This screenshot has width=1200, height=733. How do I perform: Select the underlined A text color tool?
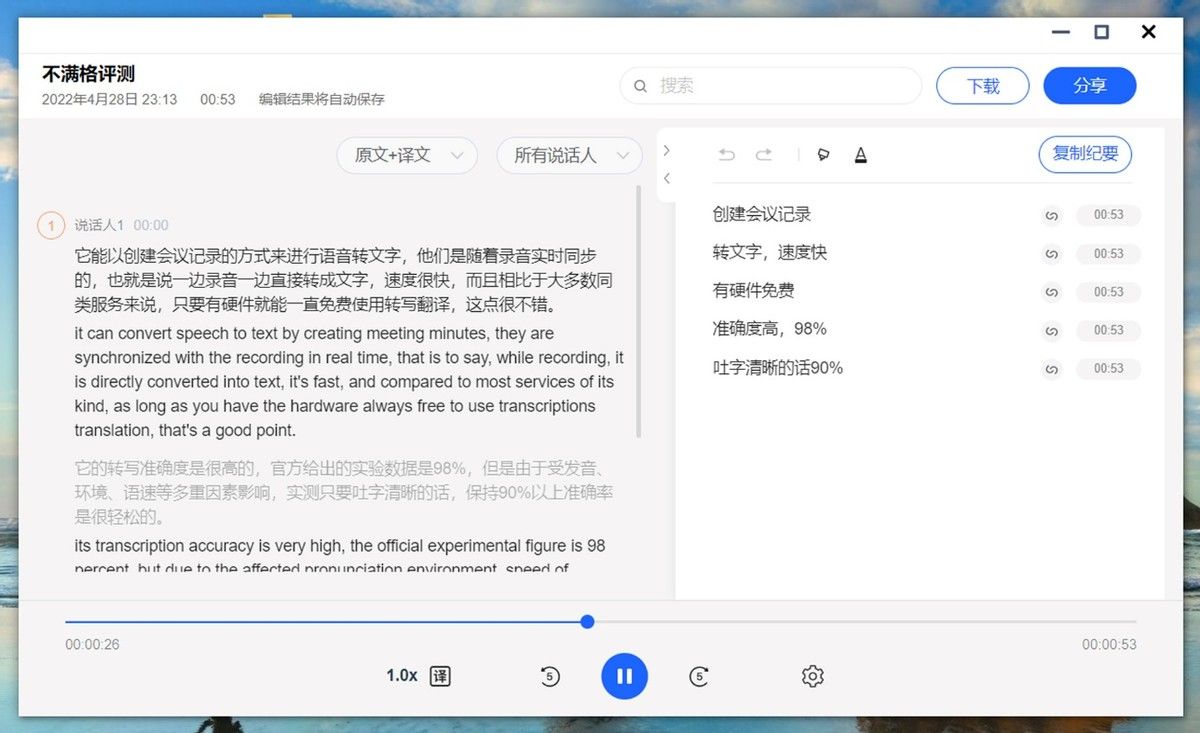click(861, 155)
